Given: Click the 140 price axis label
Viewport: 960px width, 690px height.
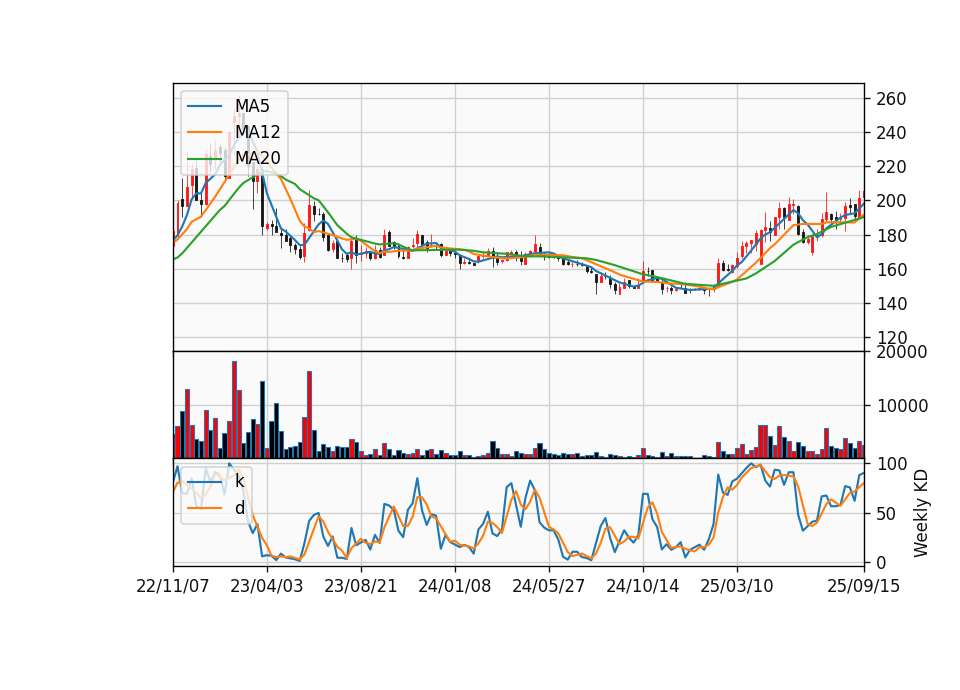Looking at the screenshot, I should pyautogui.click(x=891, y=304).
